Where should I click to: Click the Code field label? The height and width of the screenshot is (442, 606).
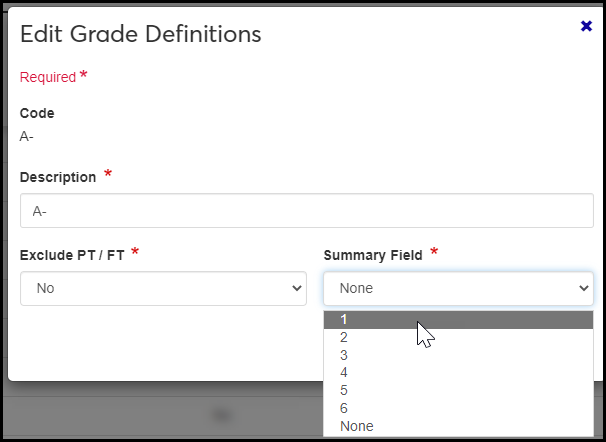37,113
